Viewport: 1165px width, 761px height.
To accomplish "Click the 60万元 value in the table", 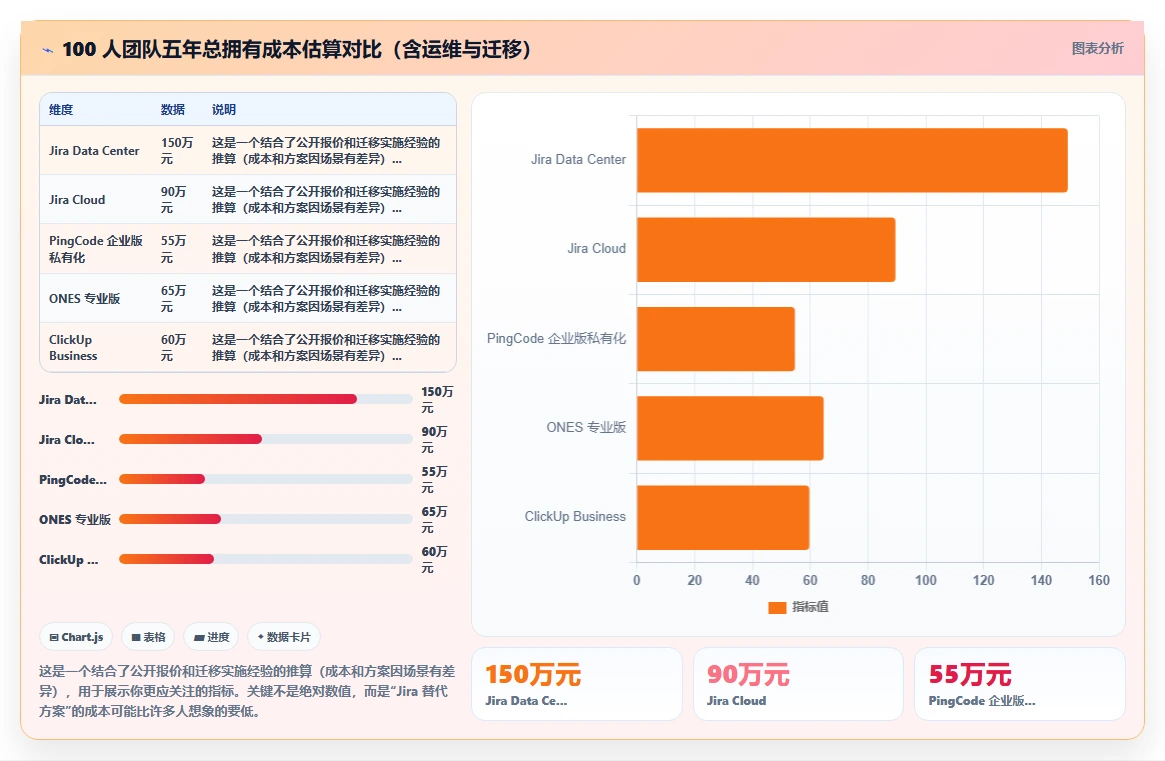I will point(174,348).
